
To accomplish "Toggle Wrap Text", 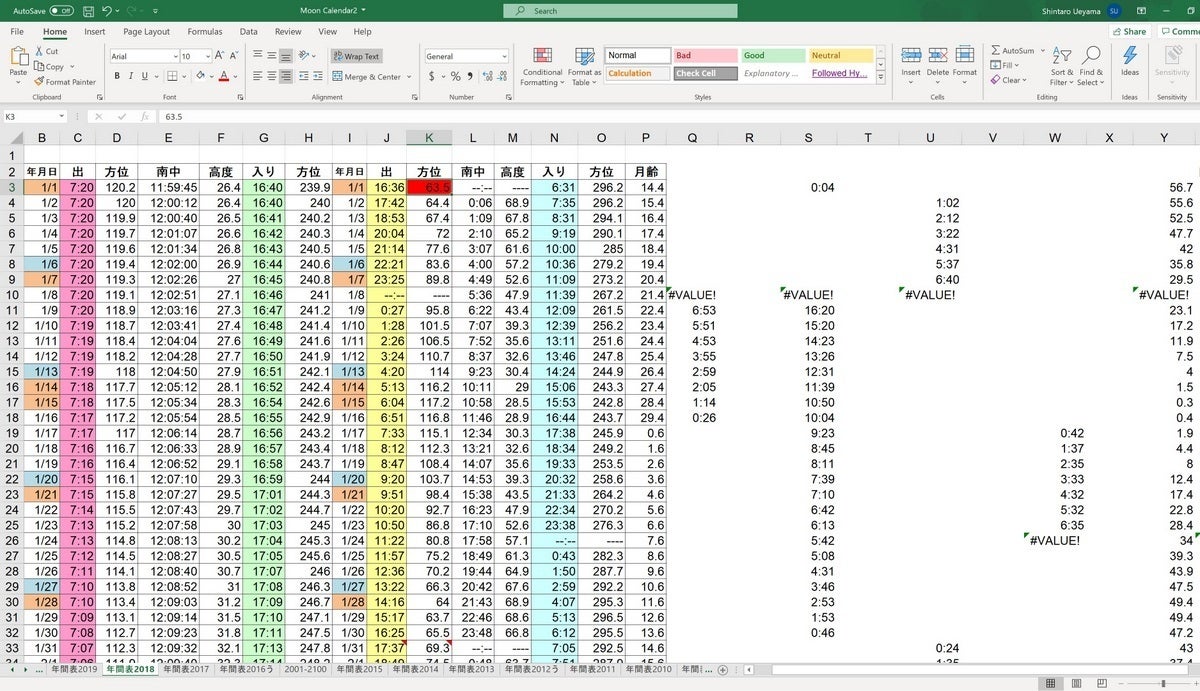I will [x=356, y=56].
